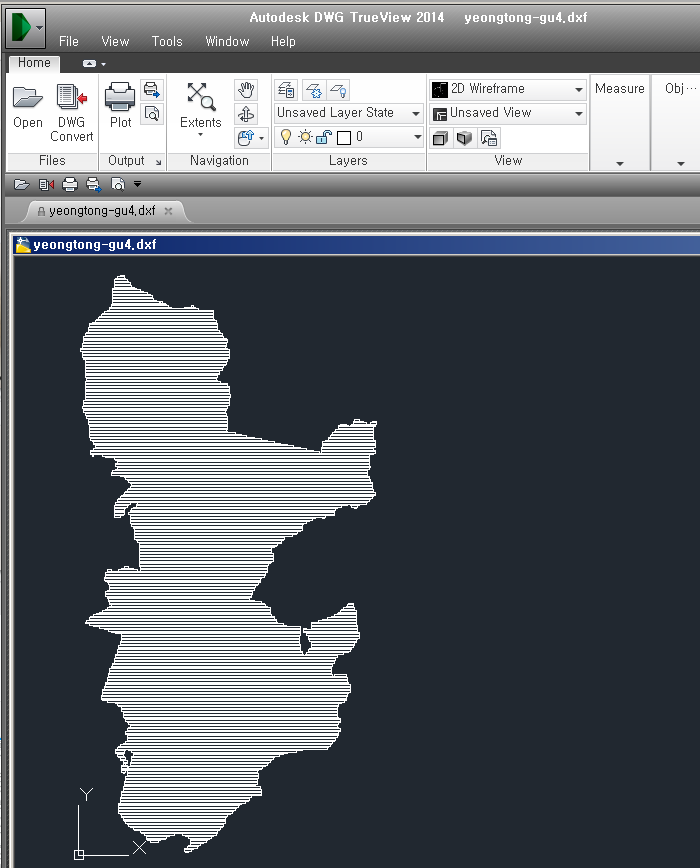Viewport: 700px width, 868px height.
Task: Open the View menu in the menu bar
Action: pyautogui.click(x=115, y=41)
